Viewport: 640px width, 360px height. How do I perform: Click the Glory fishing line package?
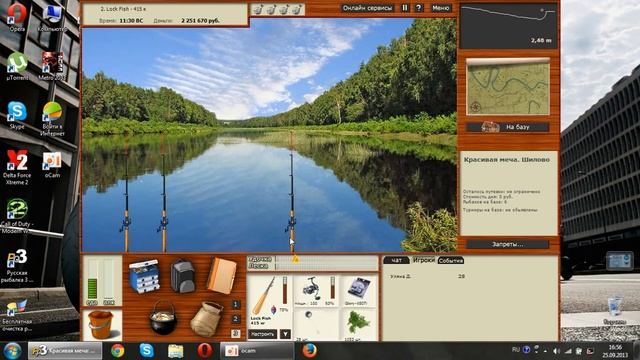(358, 289)
